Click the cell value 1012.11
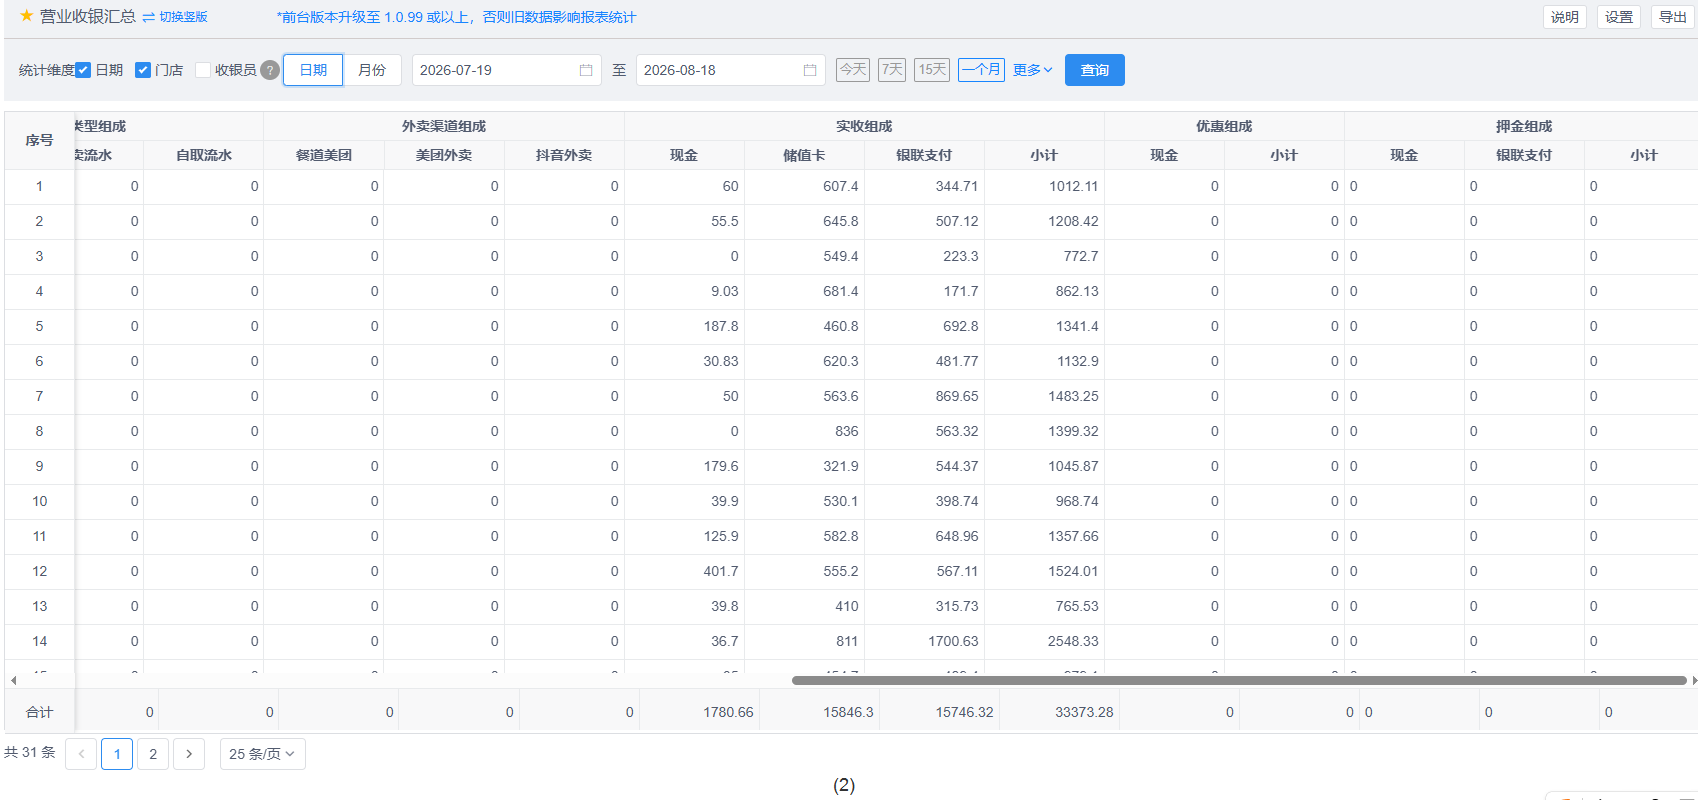Image resolution: width=1698 pixels, height=800 pixels. pos(1073,187)
